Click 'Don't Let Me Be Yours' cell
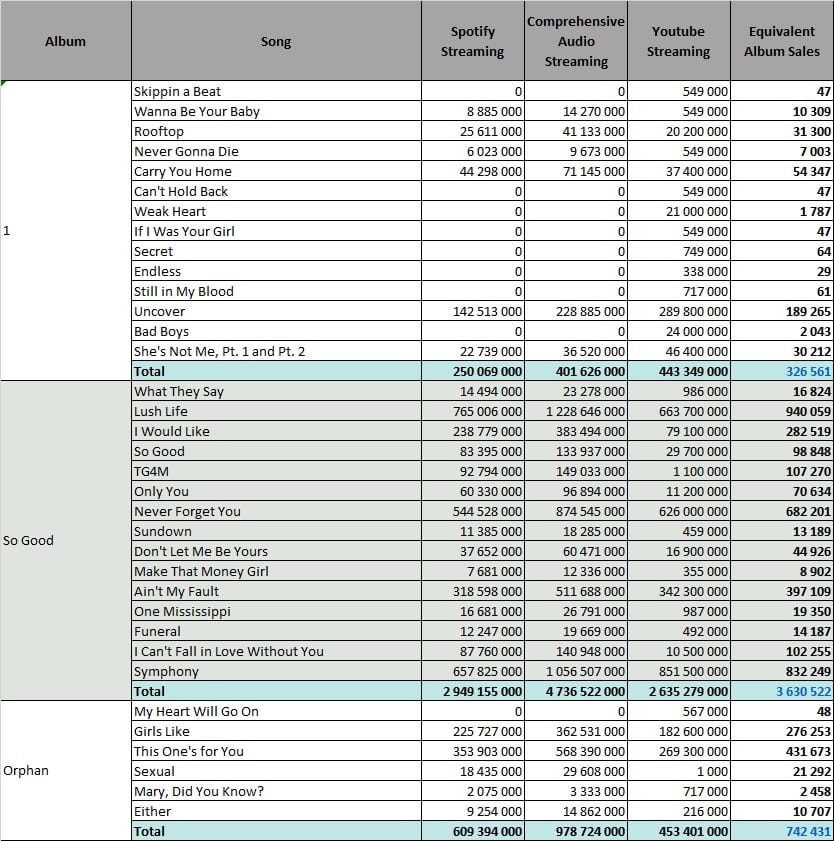This screenshot has height=841, width=834. [276, 551]
